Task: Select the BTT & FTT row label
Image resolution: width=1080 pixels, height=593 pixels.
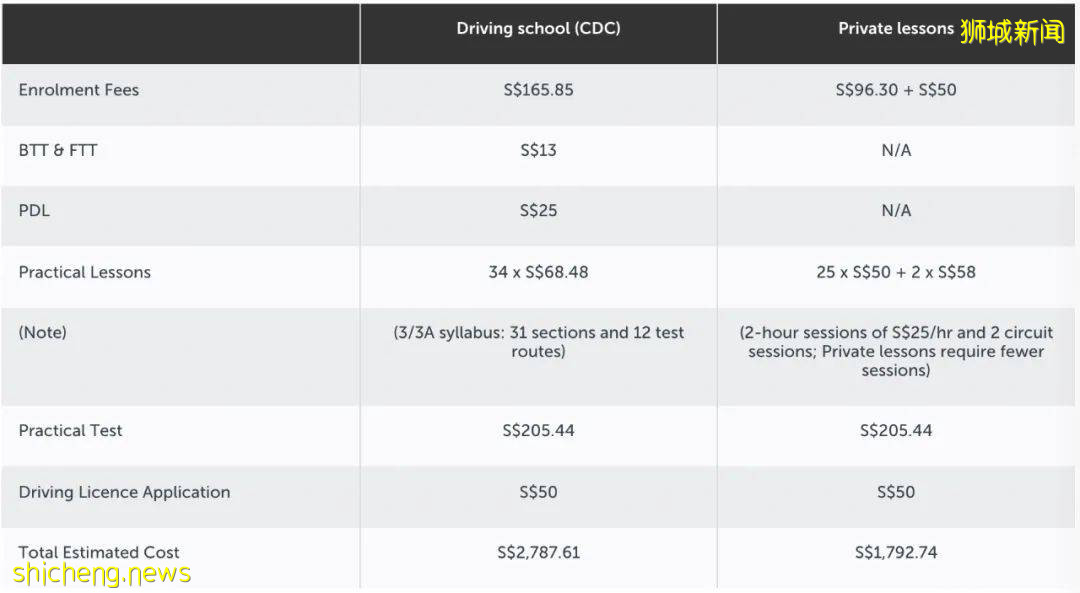Action: pos(58,150)
